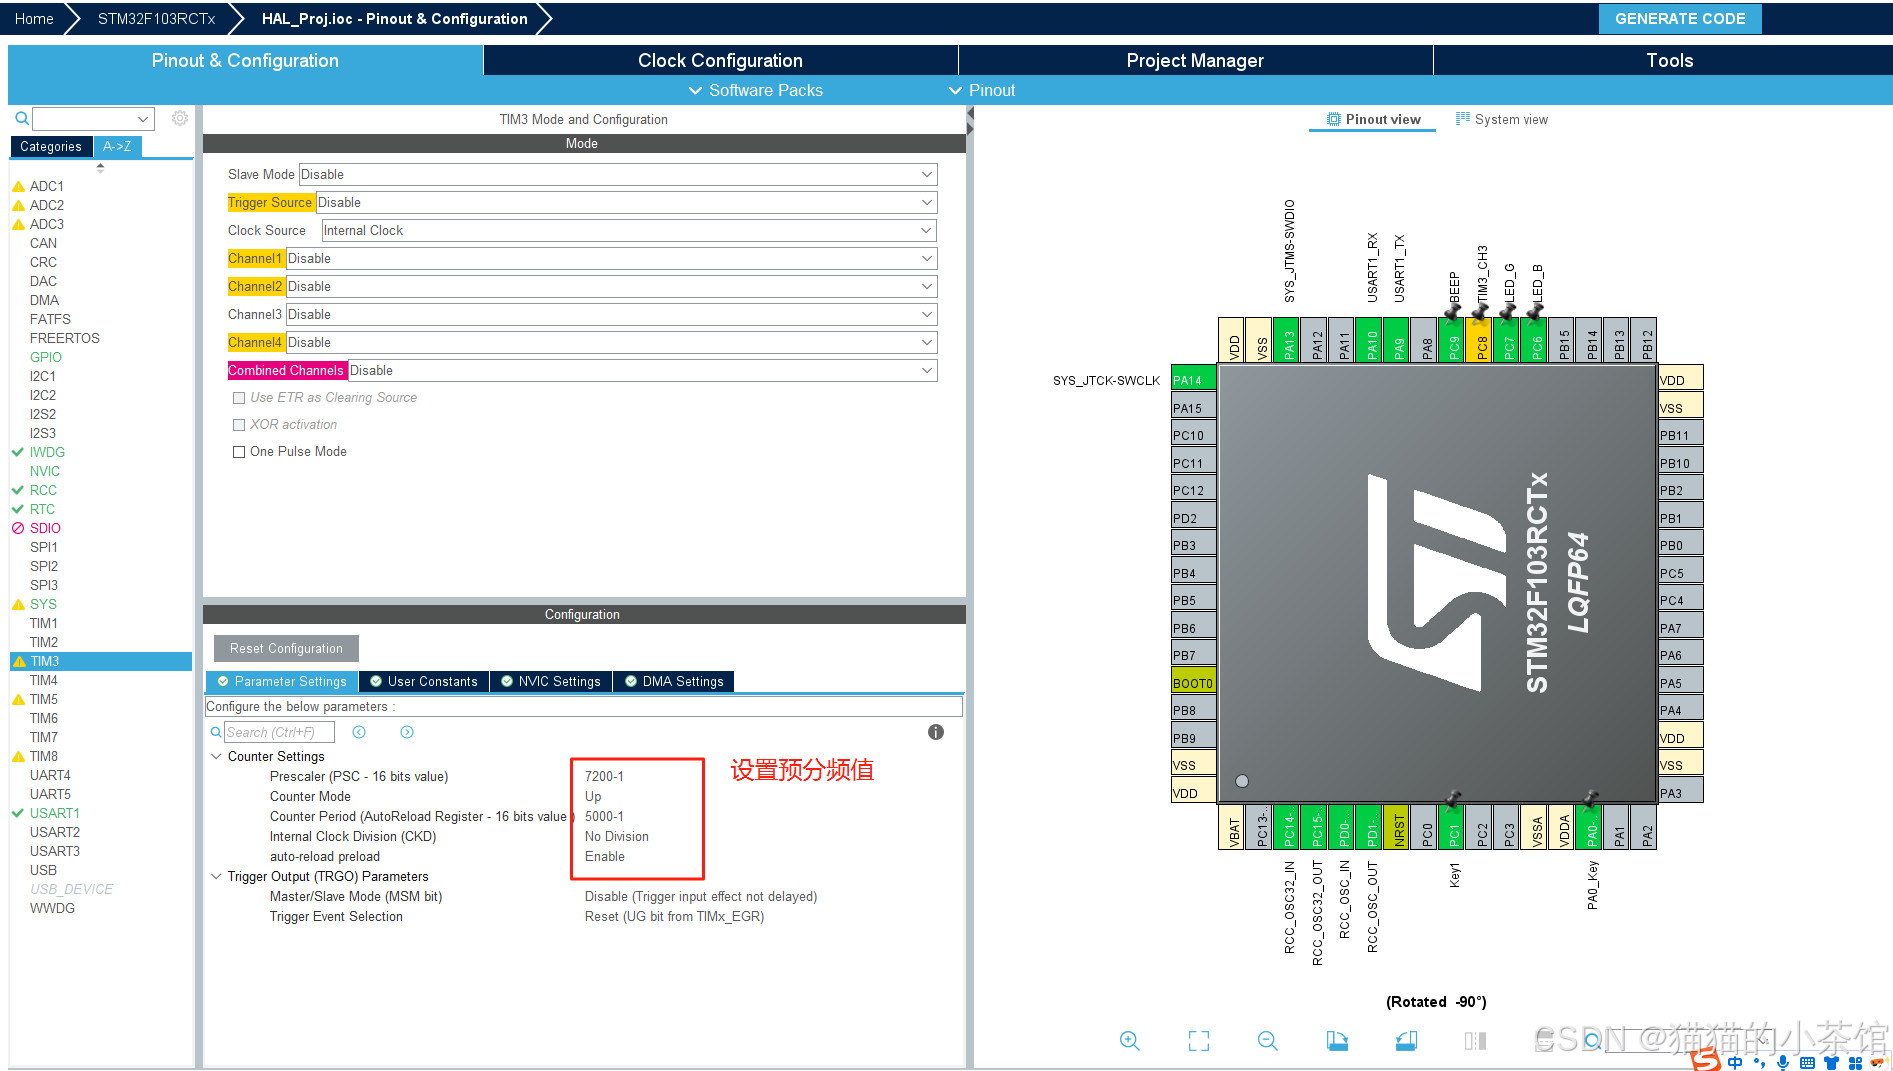Select pin PC8 on the chip
Image resolution: width=1893 pixels, height=1071 pixels.
(1481, 341)
